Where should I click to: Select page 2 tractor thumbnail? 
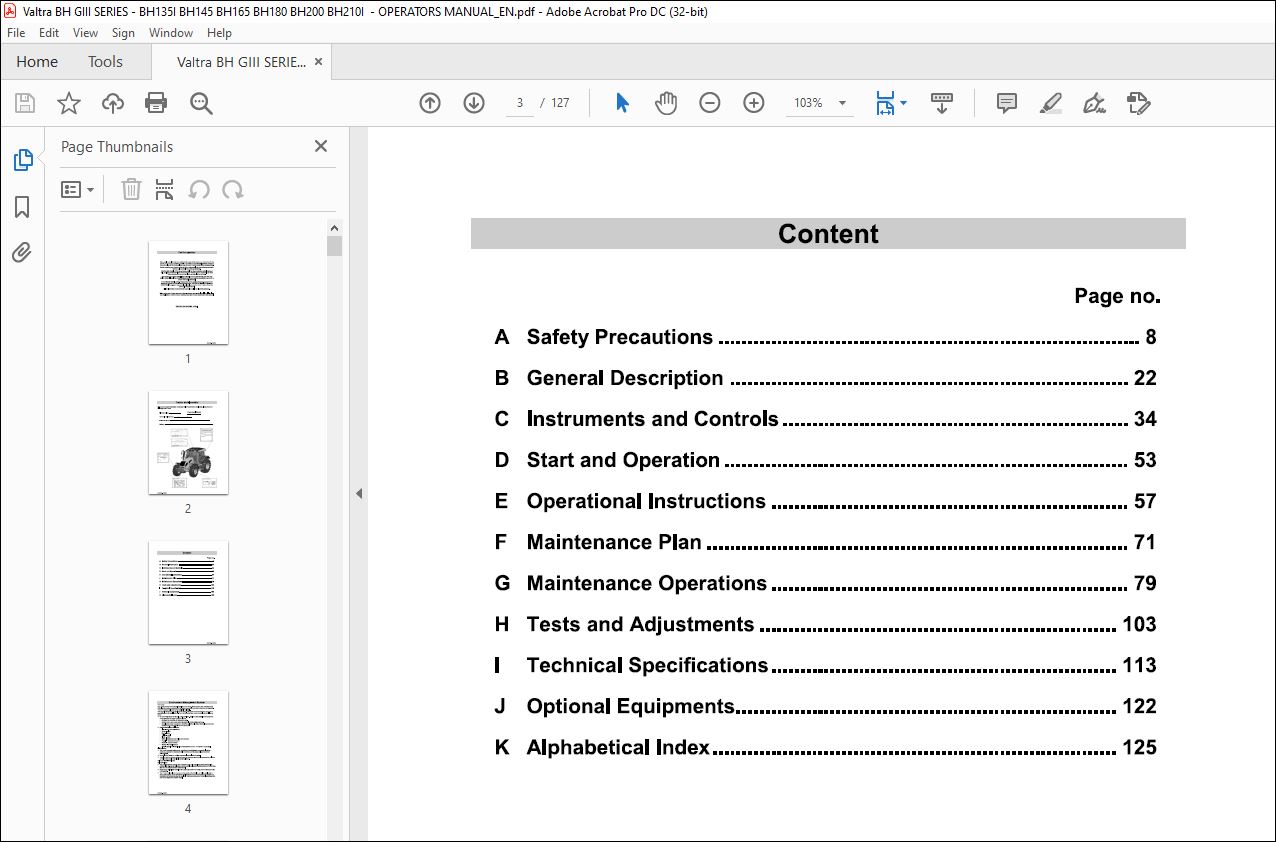point(188,443)
